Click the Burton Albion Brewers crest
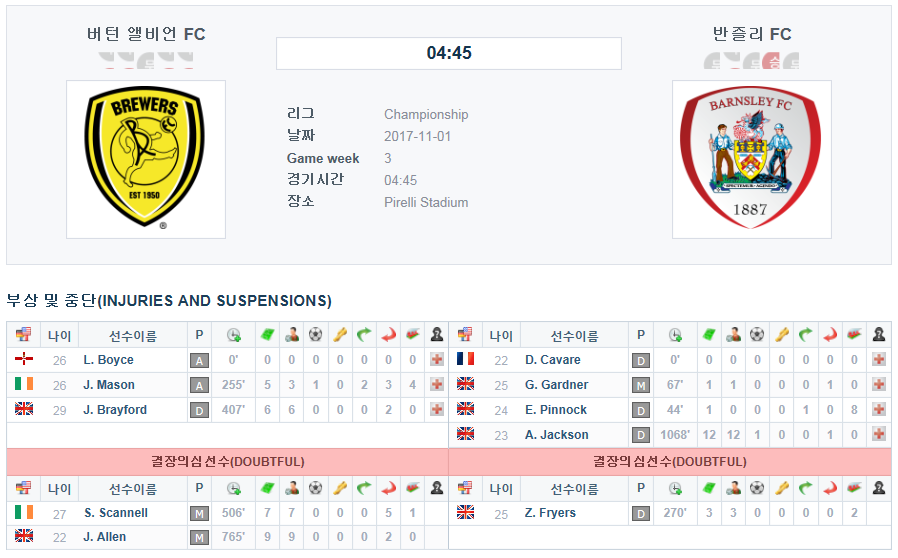The width and height of the screenshot is (898, 558). 145,159
